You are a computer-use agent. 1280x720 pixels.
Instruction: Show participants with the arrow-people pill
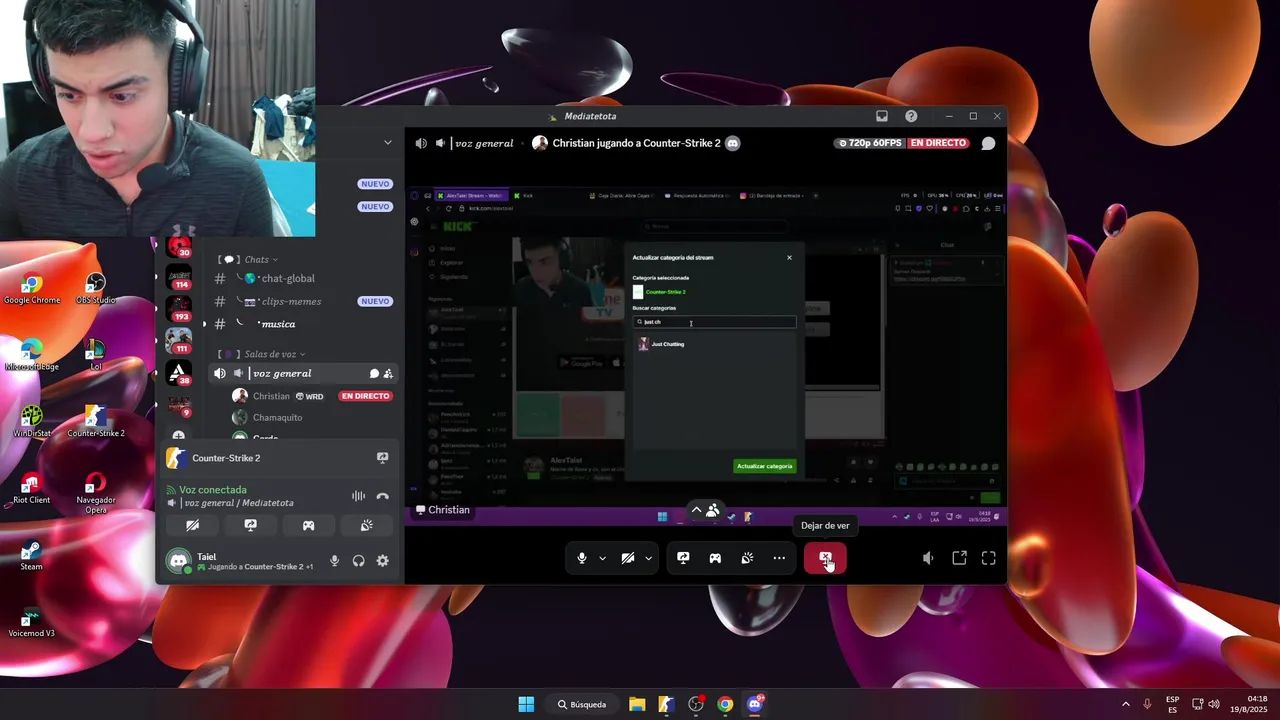click(705, 510)
